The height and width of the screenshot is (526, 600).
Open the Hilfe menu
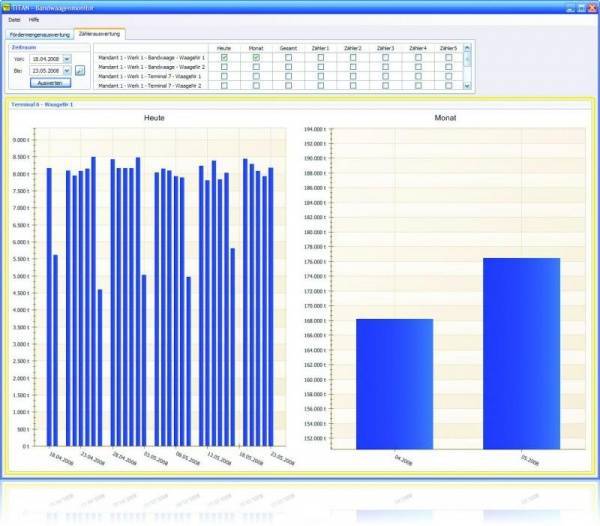(35, 20)
